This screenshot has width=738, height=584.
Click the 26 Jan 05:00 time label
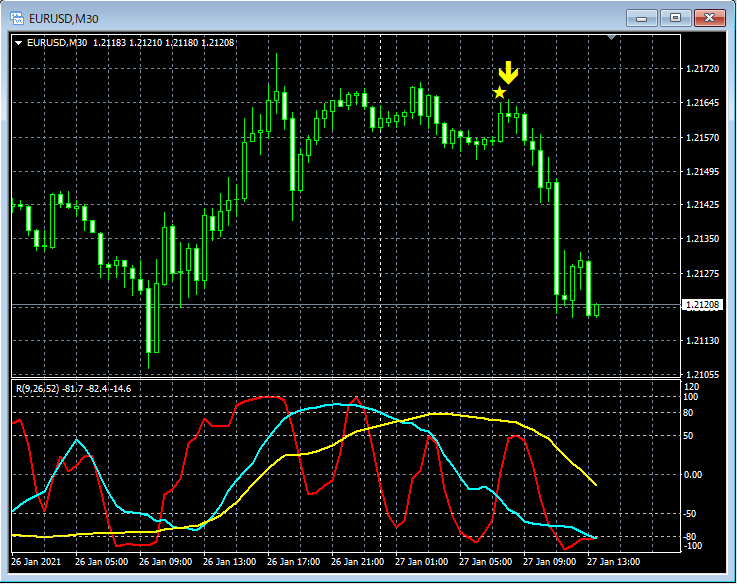click(x=101, y=562)
